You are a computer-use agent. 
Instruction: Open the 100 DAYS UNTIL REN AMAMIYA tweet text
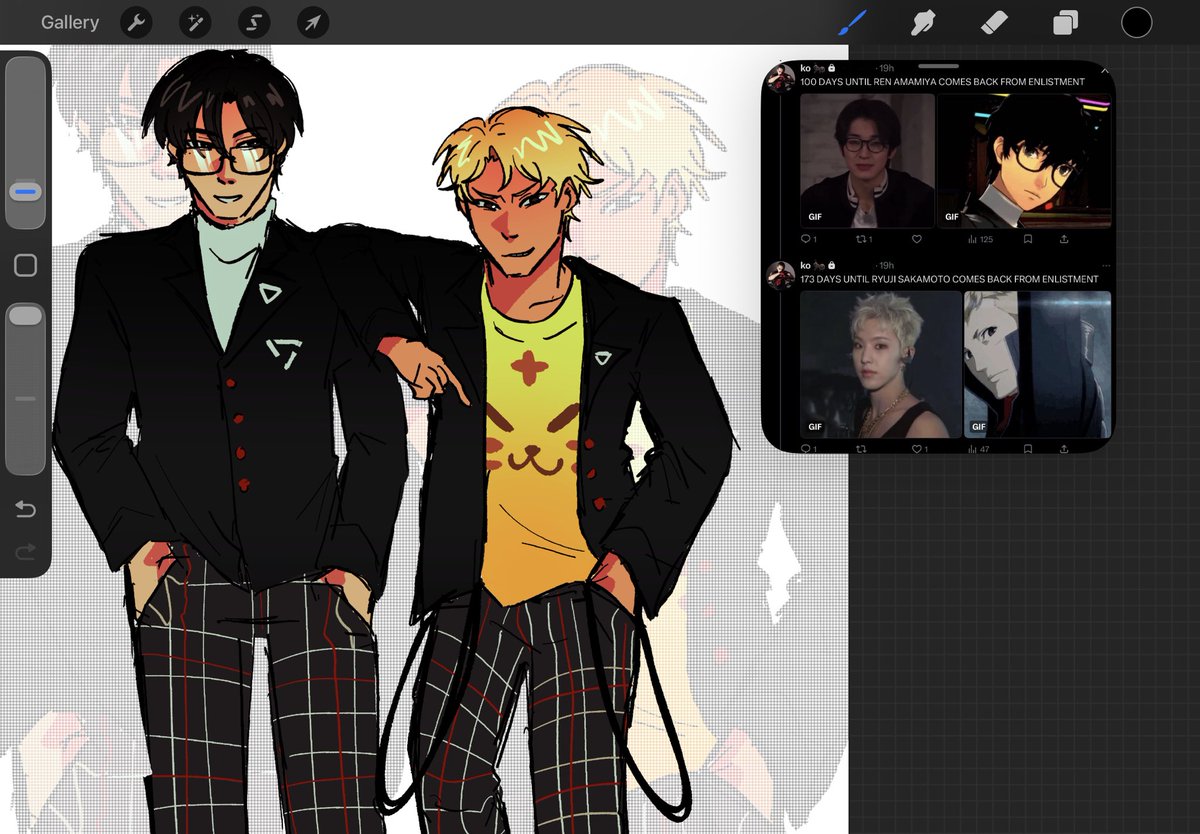pyautogui.click(x=942, y=82)
